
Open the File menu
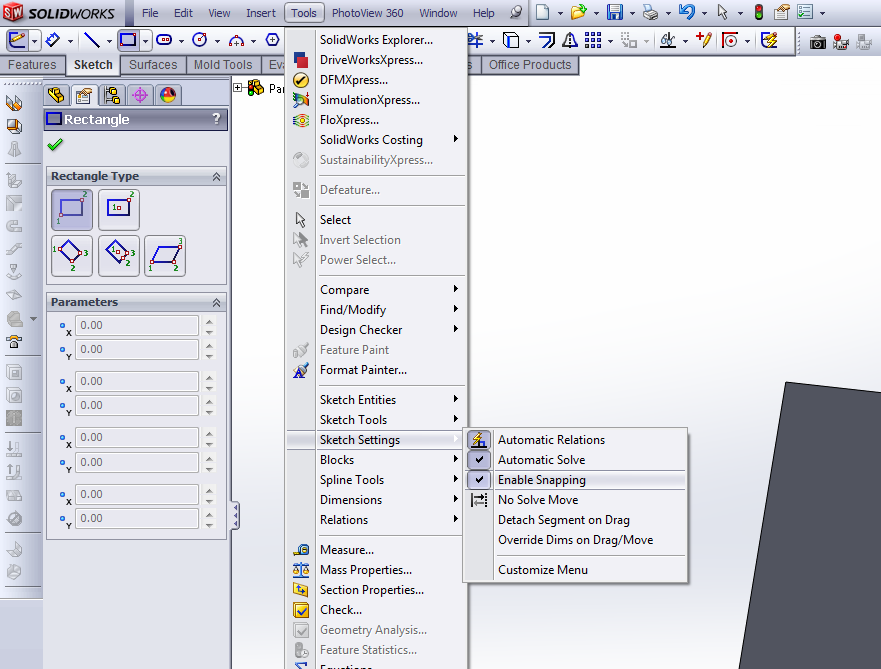coord(149,13)
